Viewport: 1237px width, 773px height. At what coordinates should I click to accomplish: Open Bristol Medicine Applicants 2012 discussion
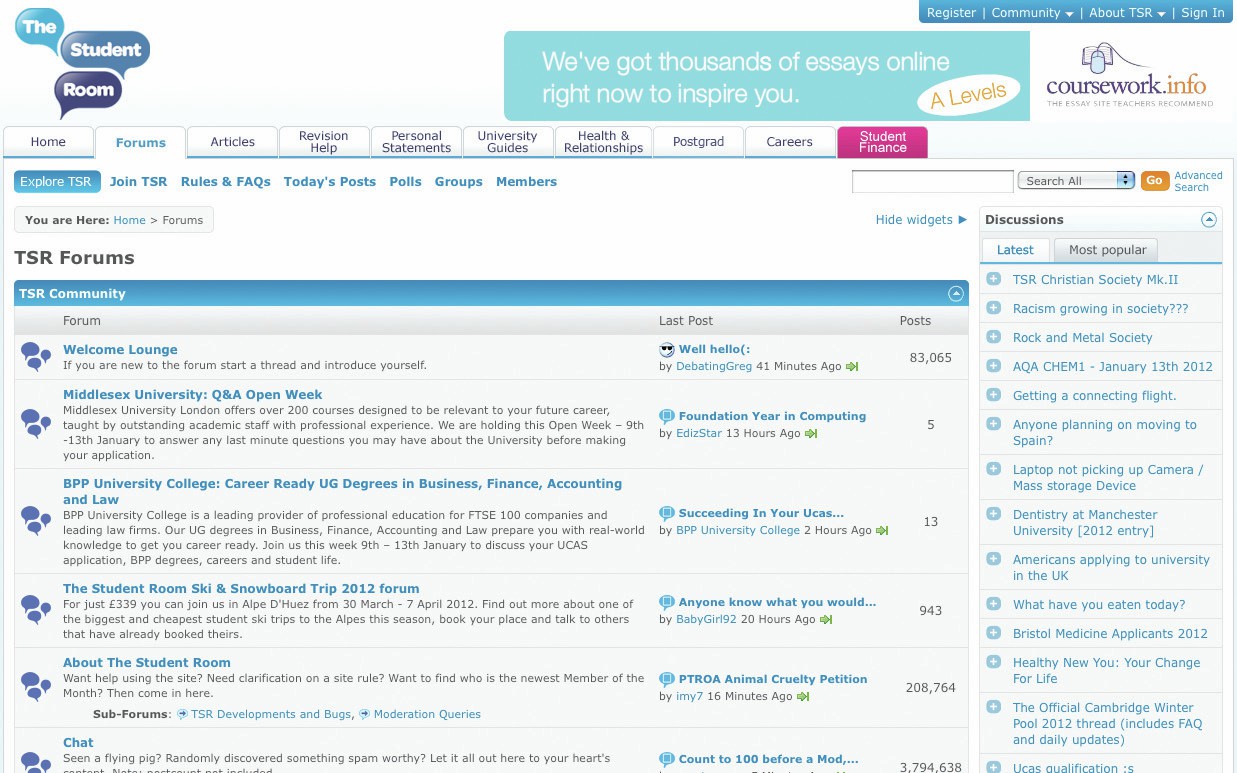[x=1110, y=634]
